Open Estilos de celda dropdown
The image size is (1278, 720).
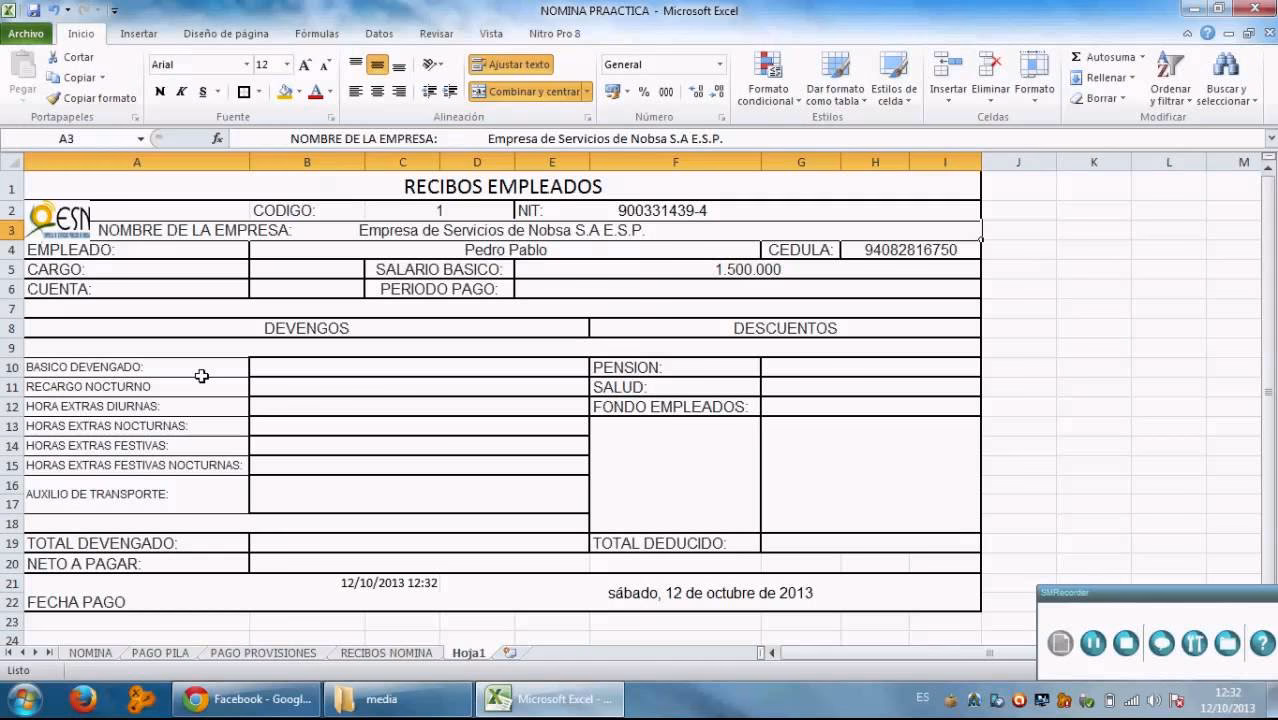point(893,79)
